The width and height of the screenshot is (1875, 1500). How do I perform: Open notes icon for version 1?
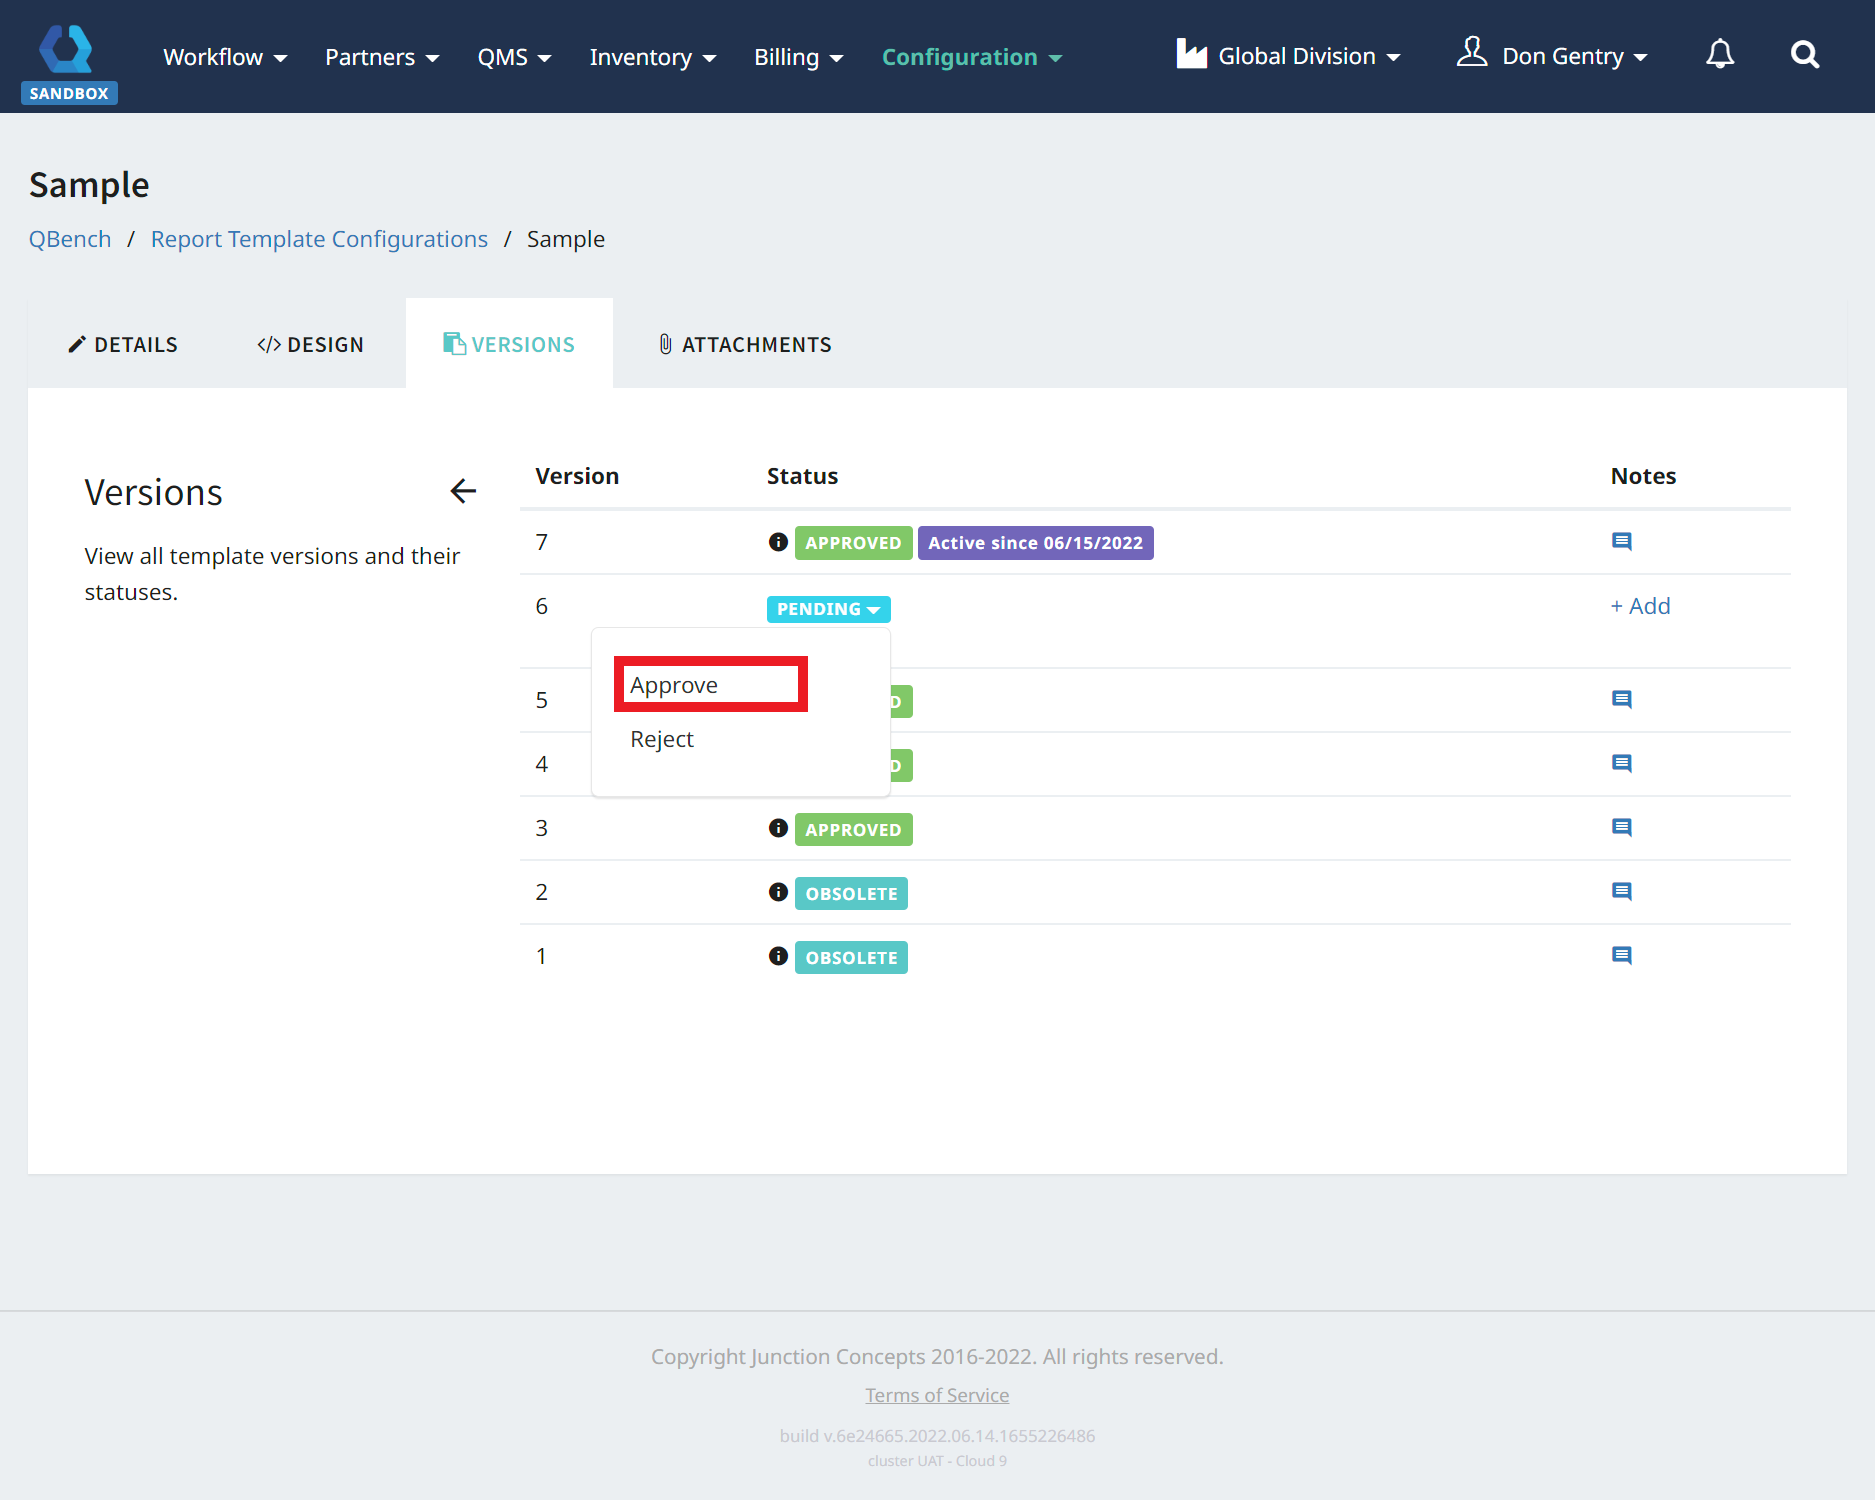(x=1621, y=956)
